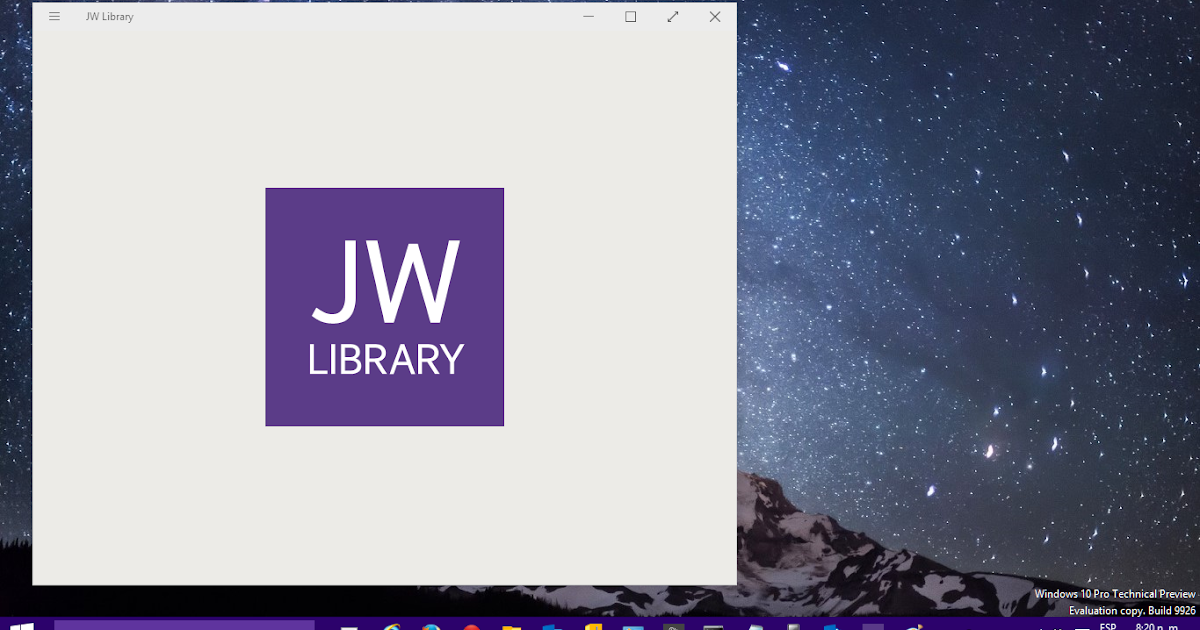Image resolution: width=1200 pixels, height=630 pixels.
Task: Open the clock showing 8:20 p.m.
Action: point(1160,627)
